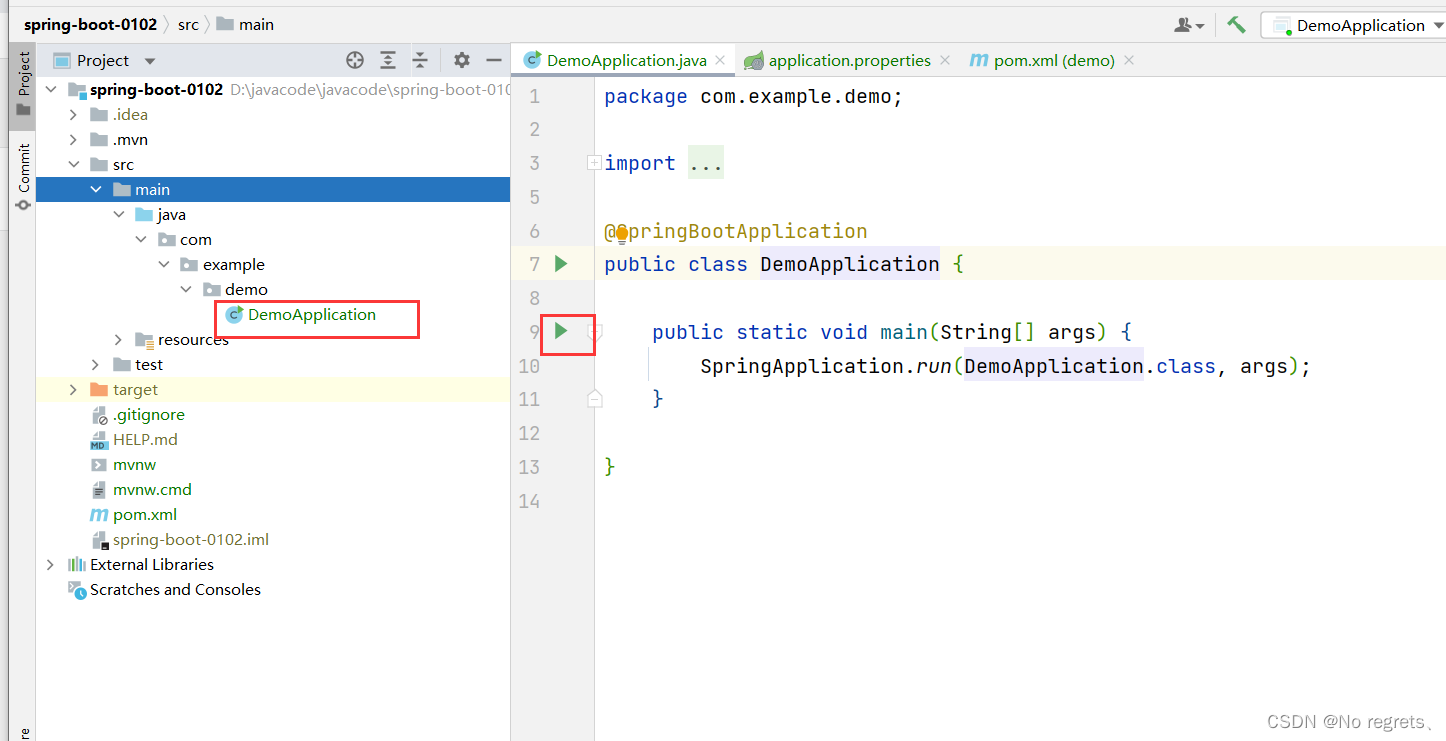Collapse the main folder node
Viewport: 1446px width, 741px height.
[96, 190]
